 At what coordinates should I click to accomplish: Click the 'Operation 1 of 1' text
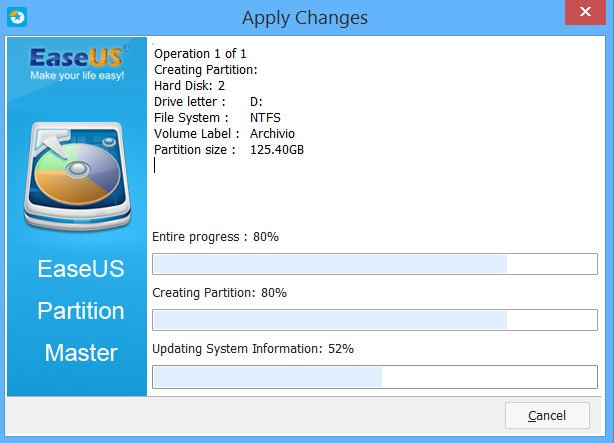(200, 54)
